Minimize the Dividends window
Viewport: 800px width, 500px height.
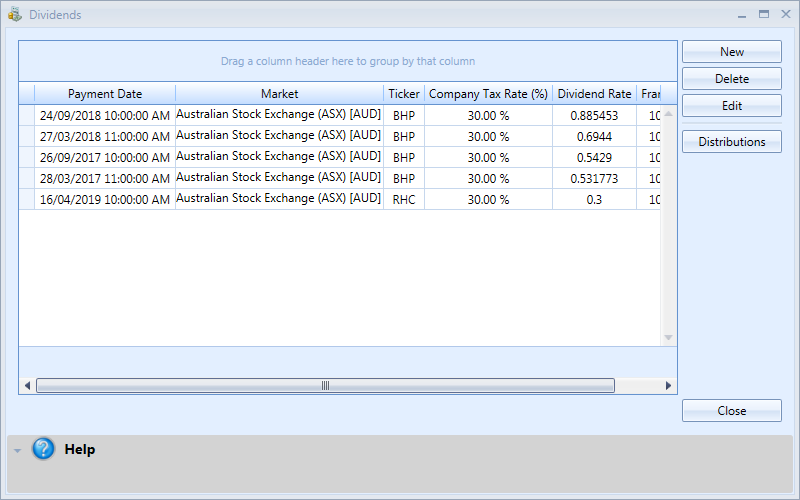point(742,15)
